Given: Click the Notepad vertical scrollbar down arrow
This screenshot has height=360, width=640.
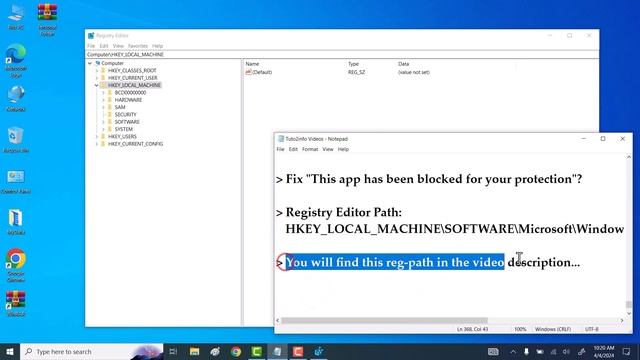Looking at the screenshot, I should tap(629, 313).
